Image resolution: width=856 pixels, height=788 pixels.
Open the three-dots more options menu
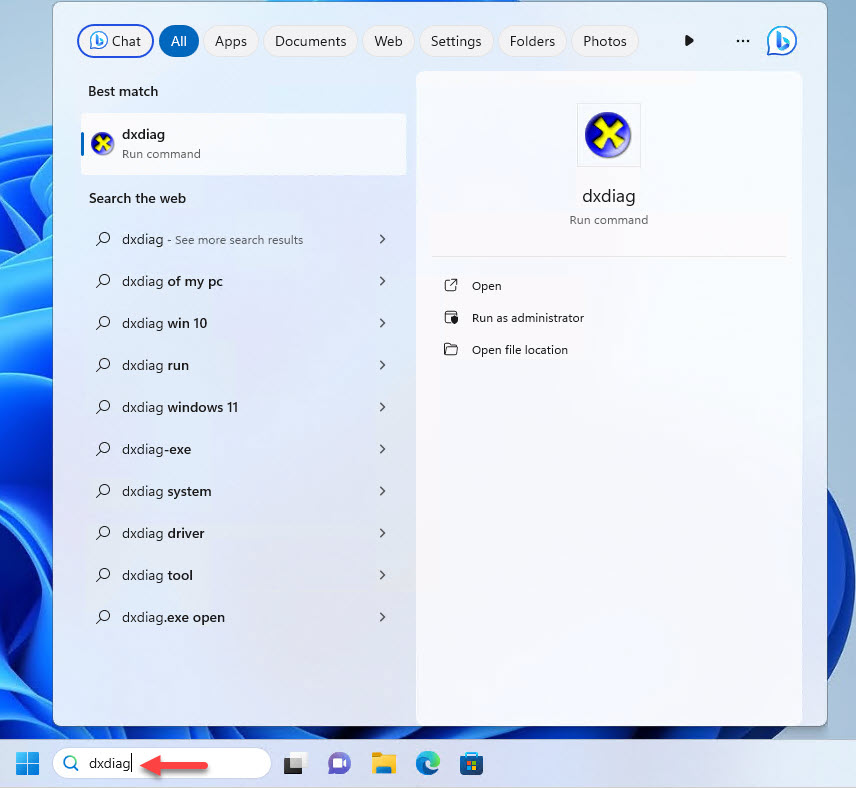click(x=742, y=41)
